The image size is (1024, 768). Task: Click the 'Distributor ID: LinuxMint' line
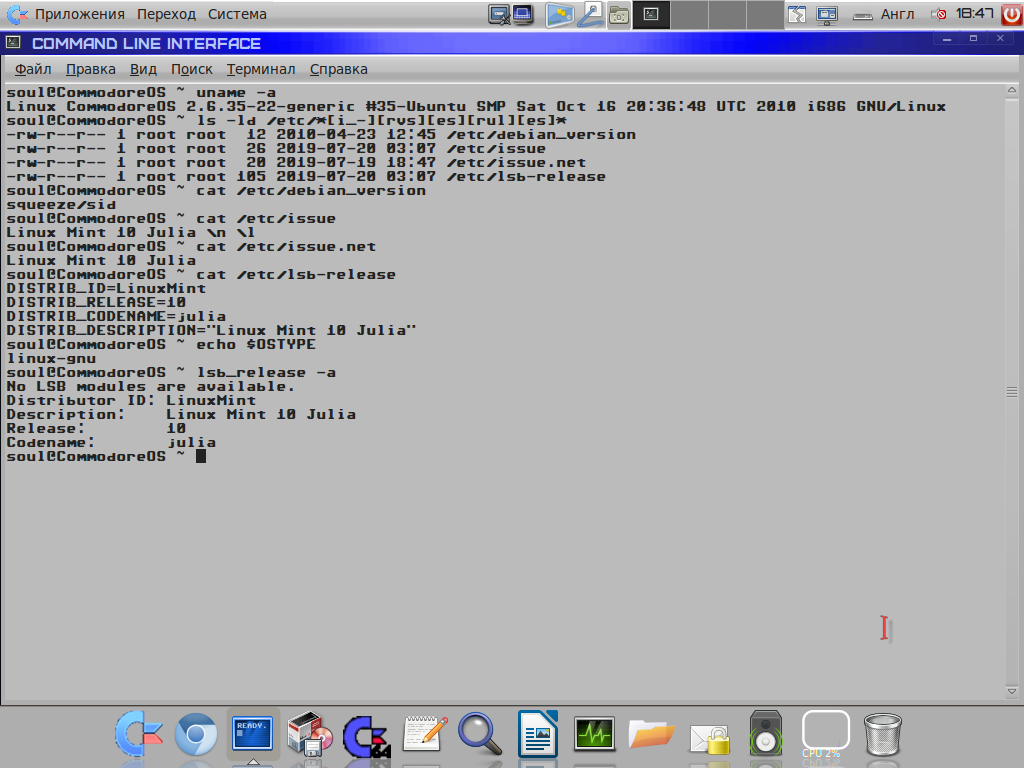pyautogui.click(x=131, y=400)
